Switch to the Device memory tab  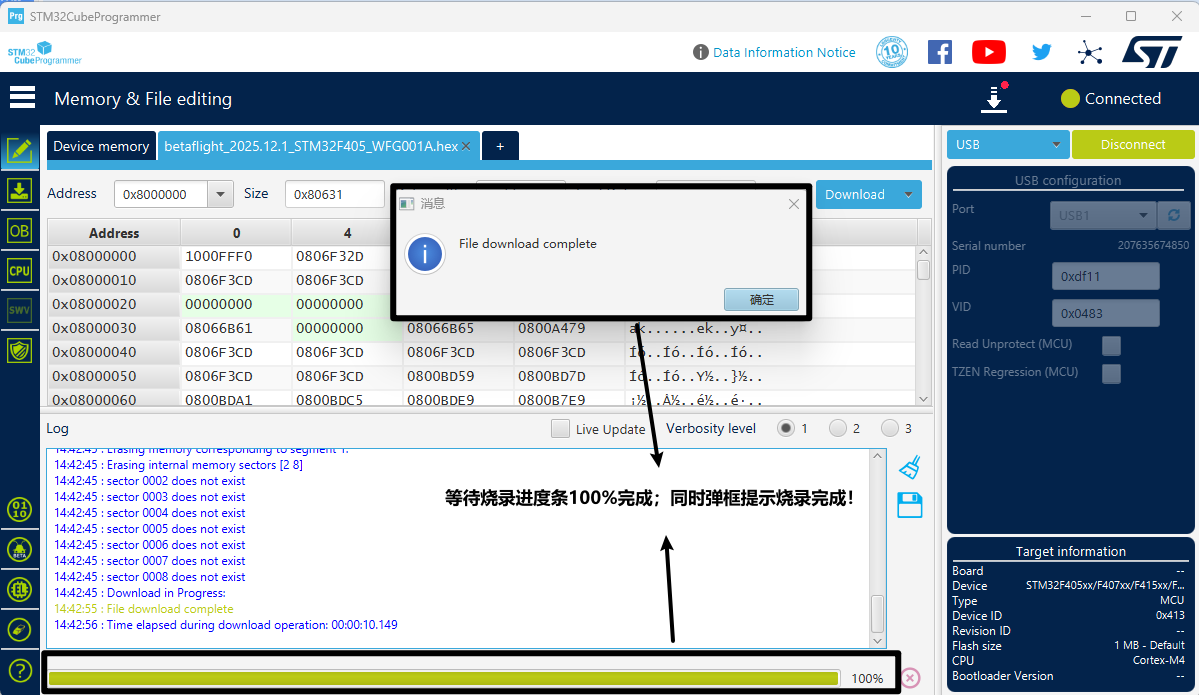coord(101,146)
